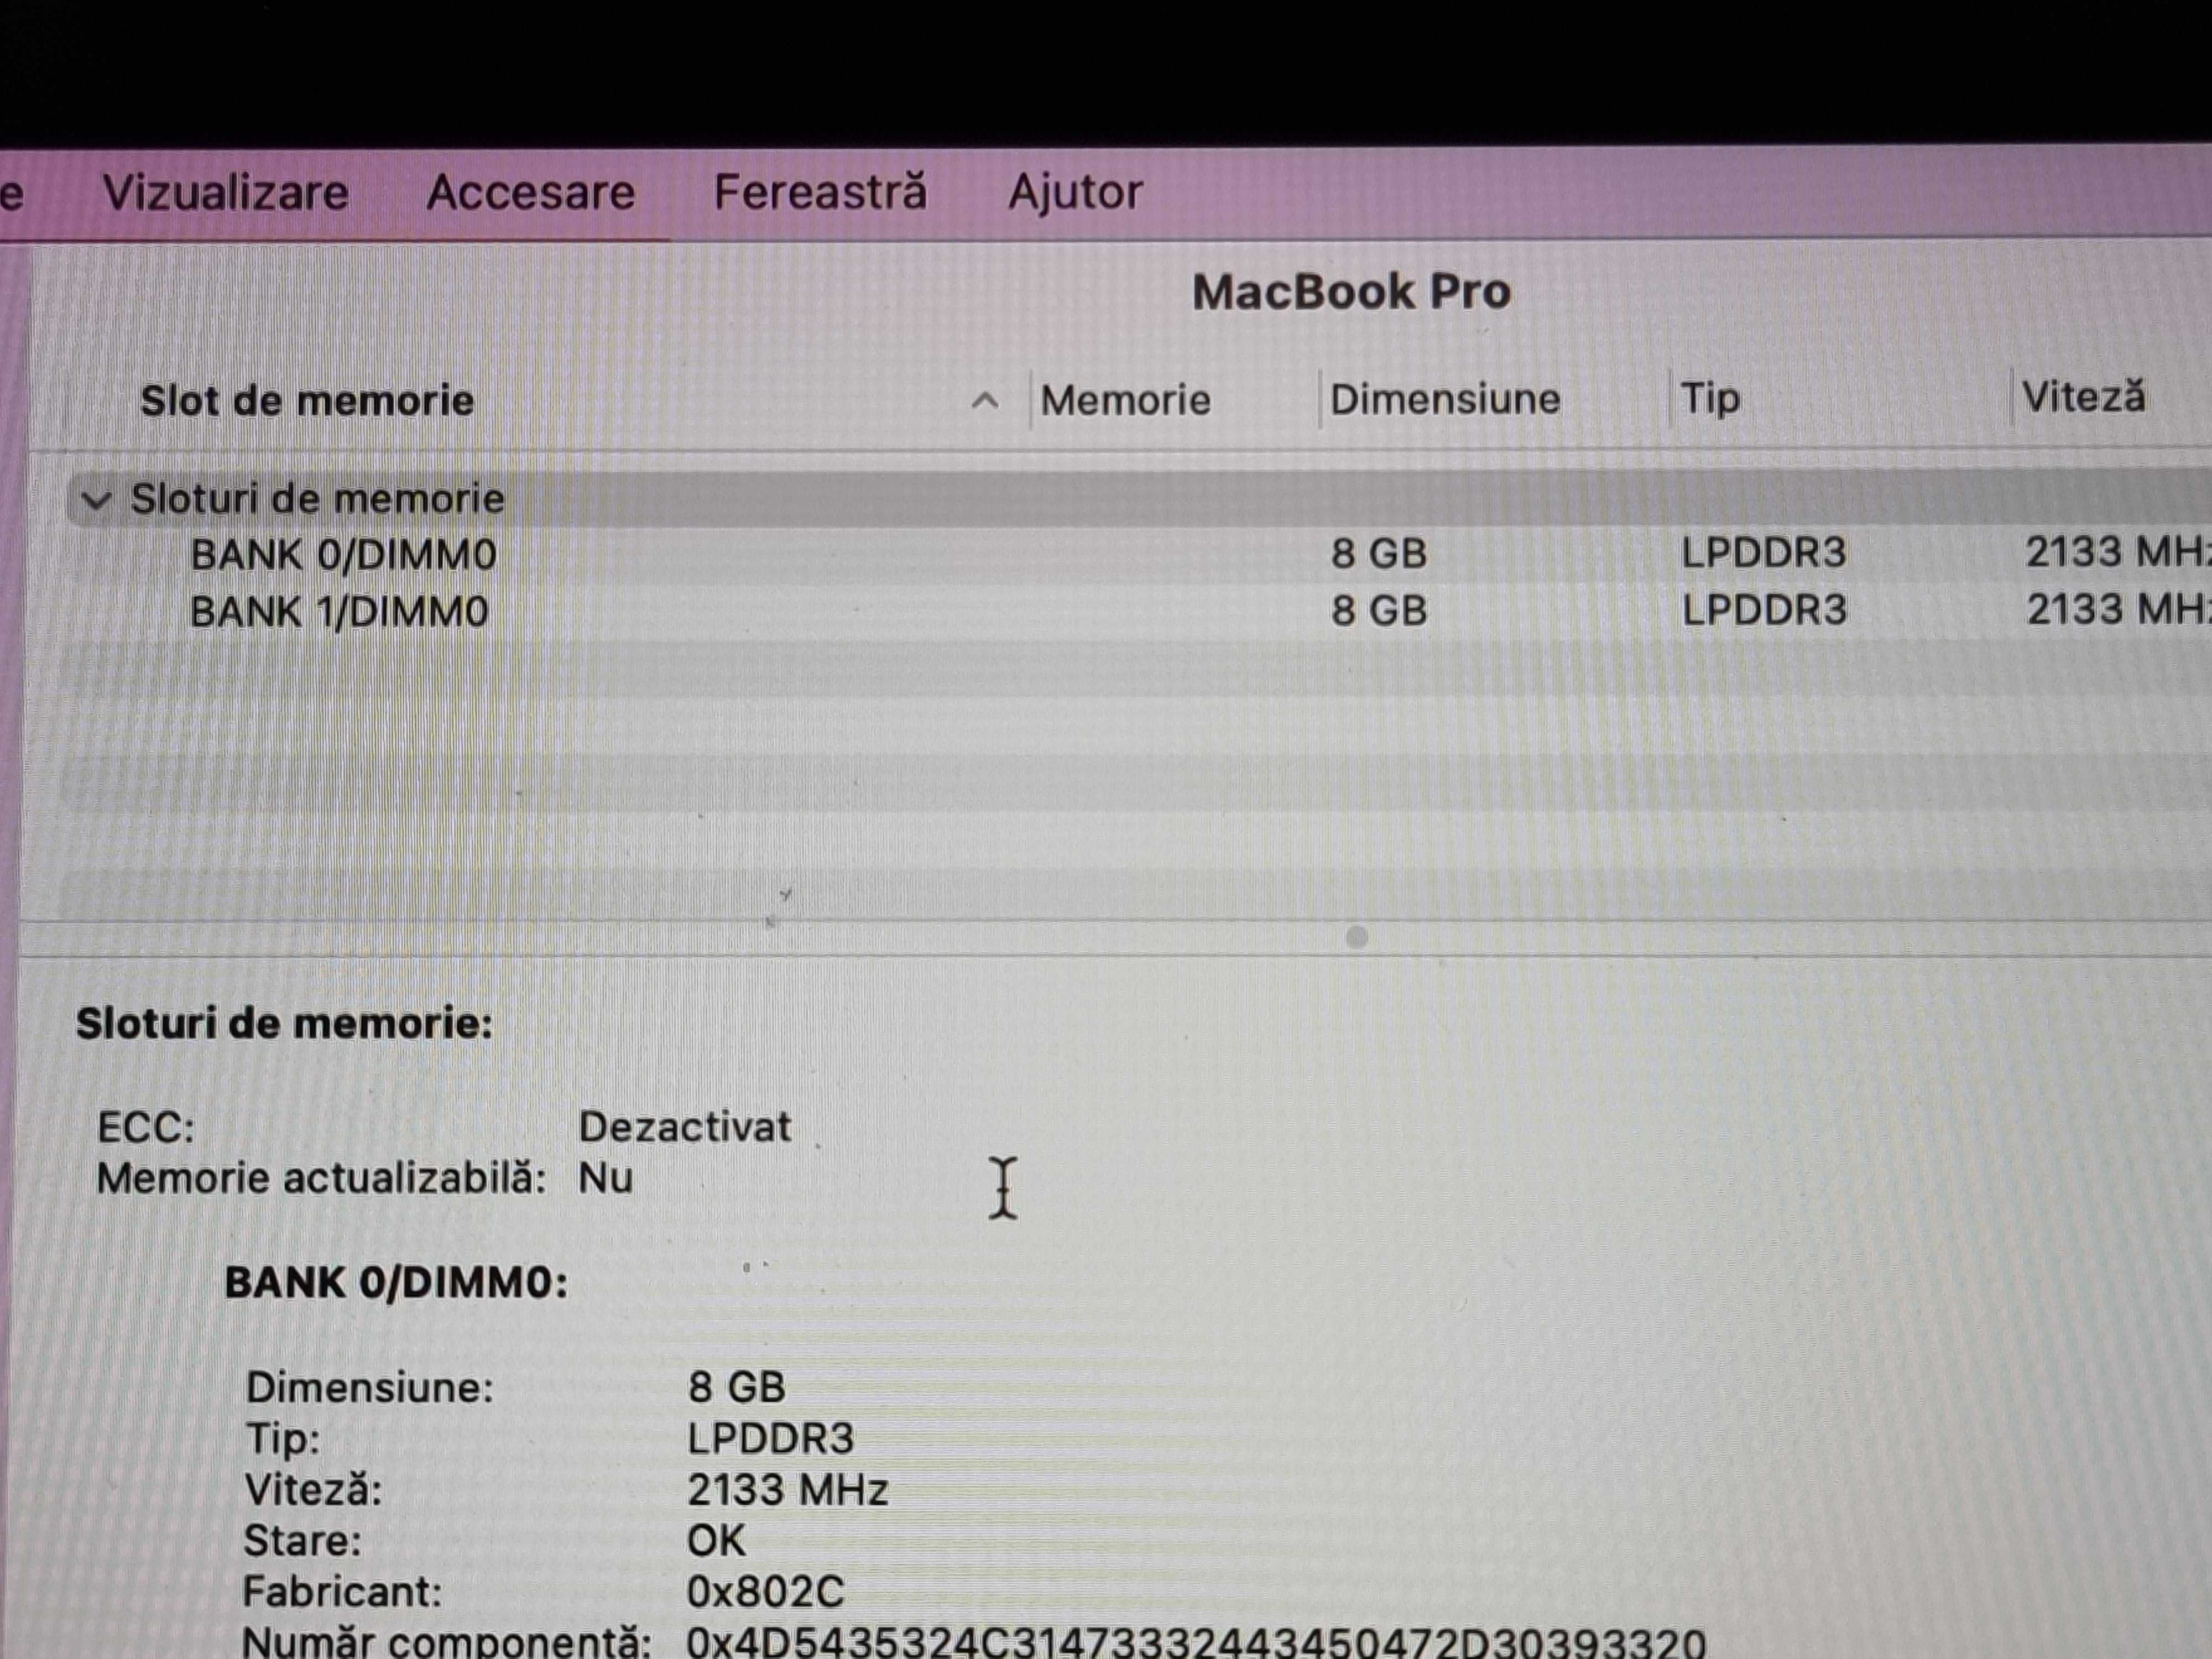Click the Tip column header

coord(1710,398)
